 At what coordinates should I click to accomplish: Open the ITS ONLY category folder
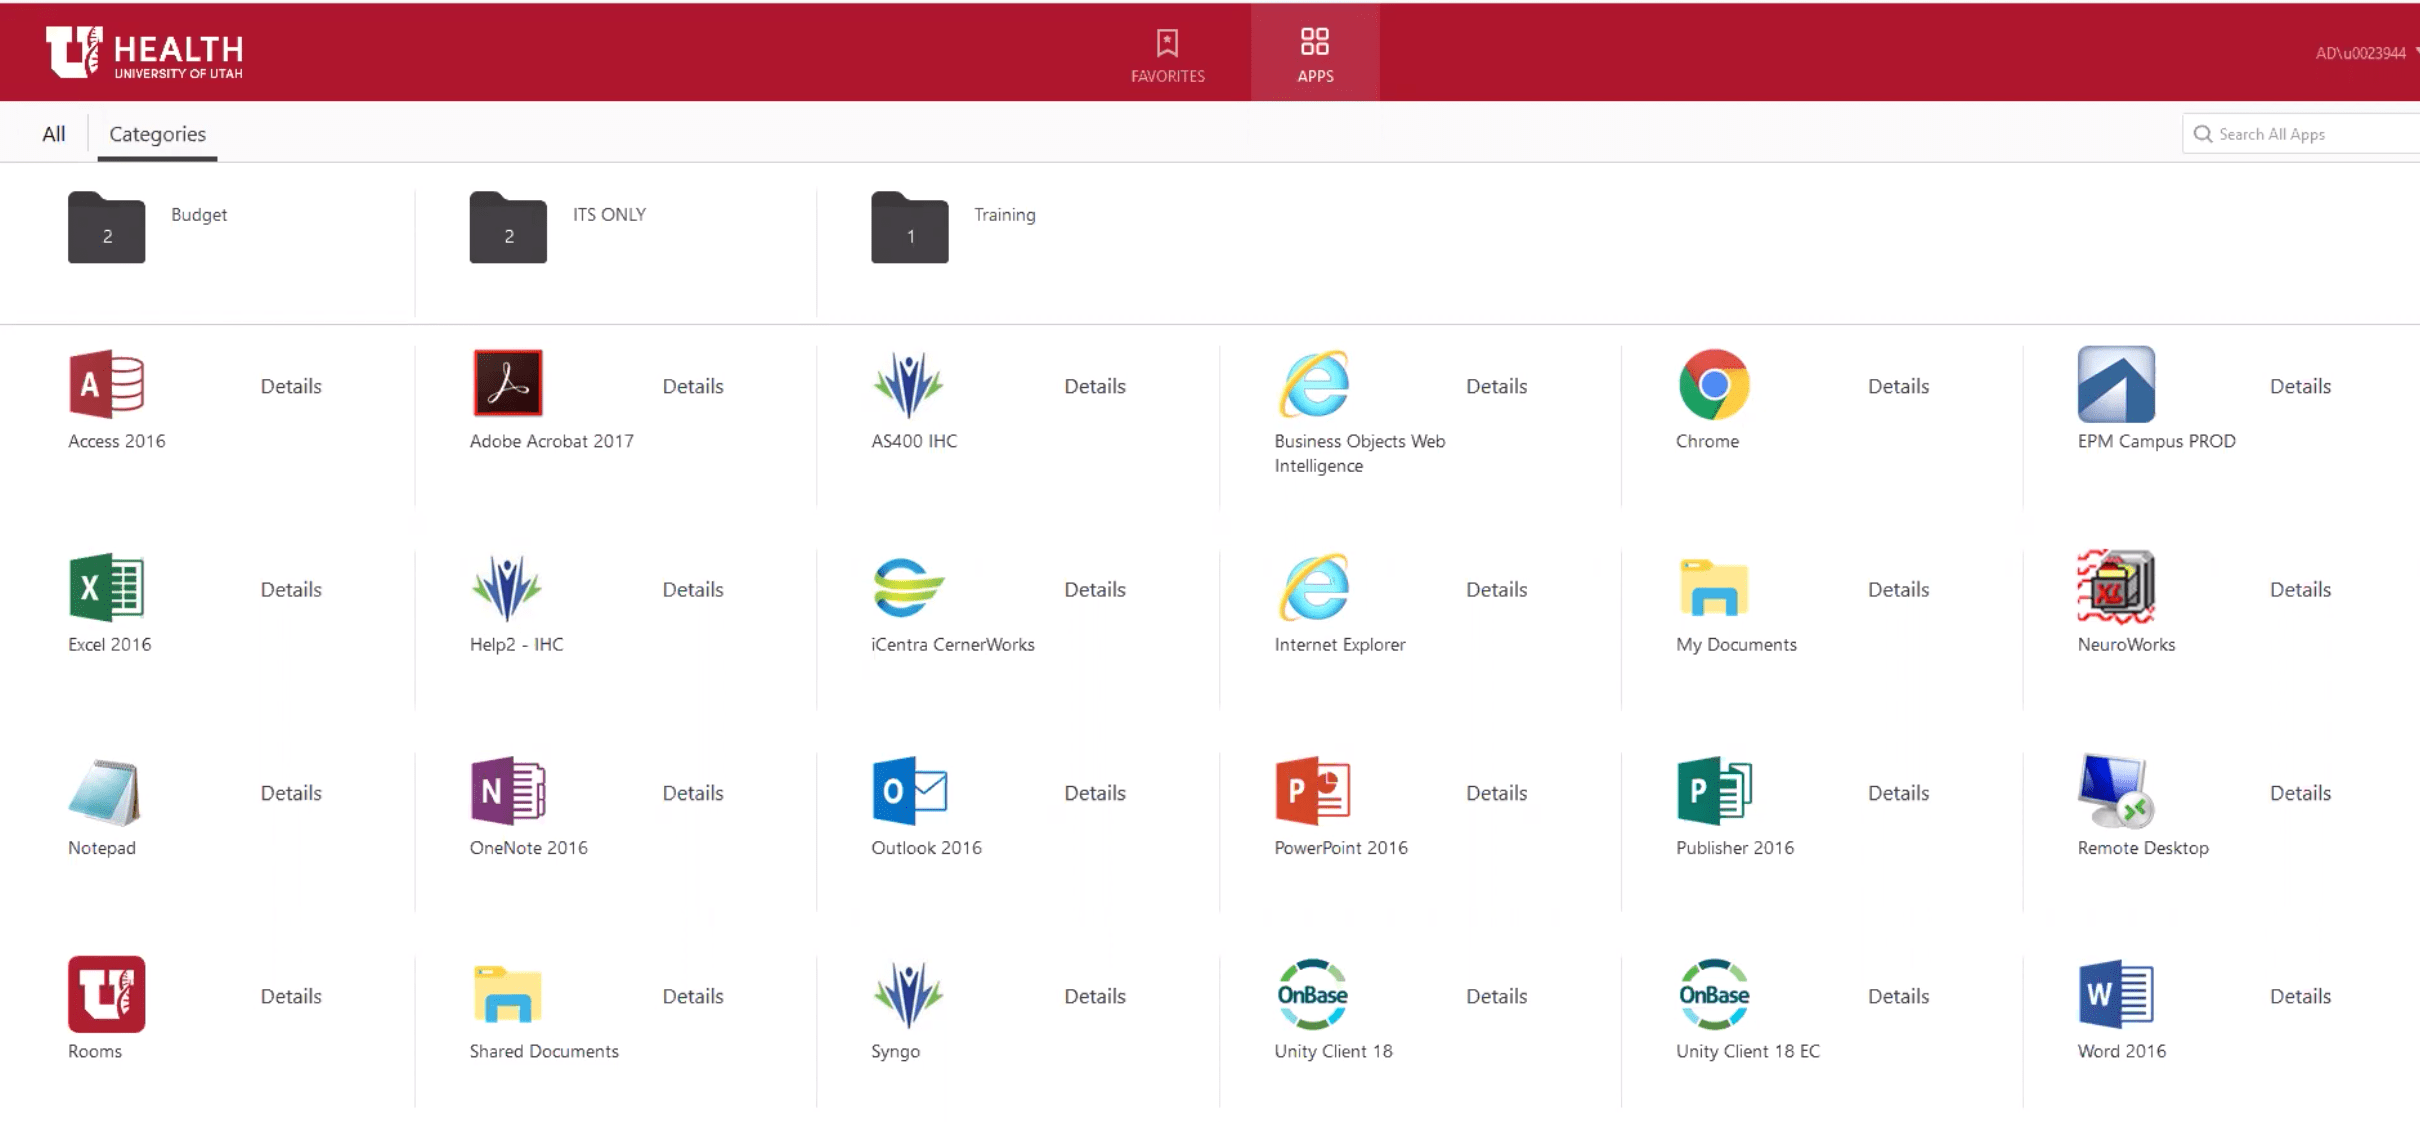tap(508, 227)
